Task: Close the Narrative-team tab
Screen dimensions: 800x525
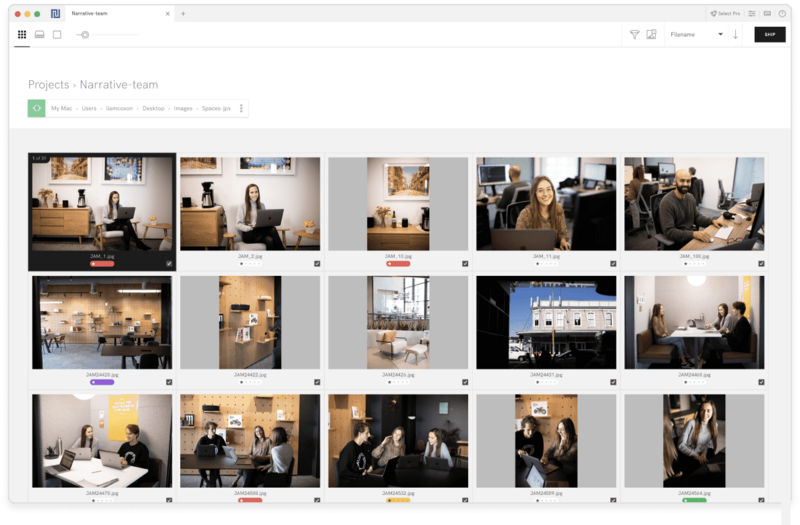Action: point(167,14)
